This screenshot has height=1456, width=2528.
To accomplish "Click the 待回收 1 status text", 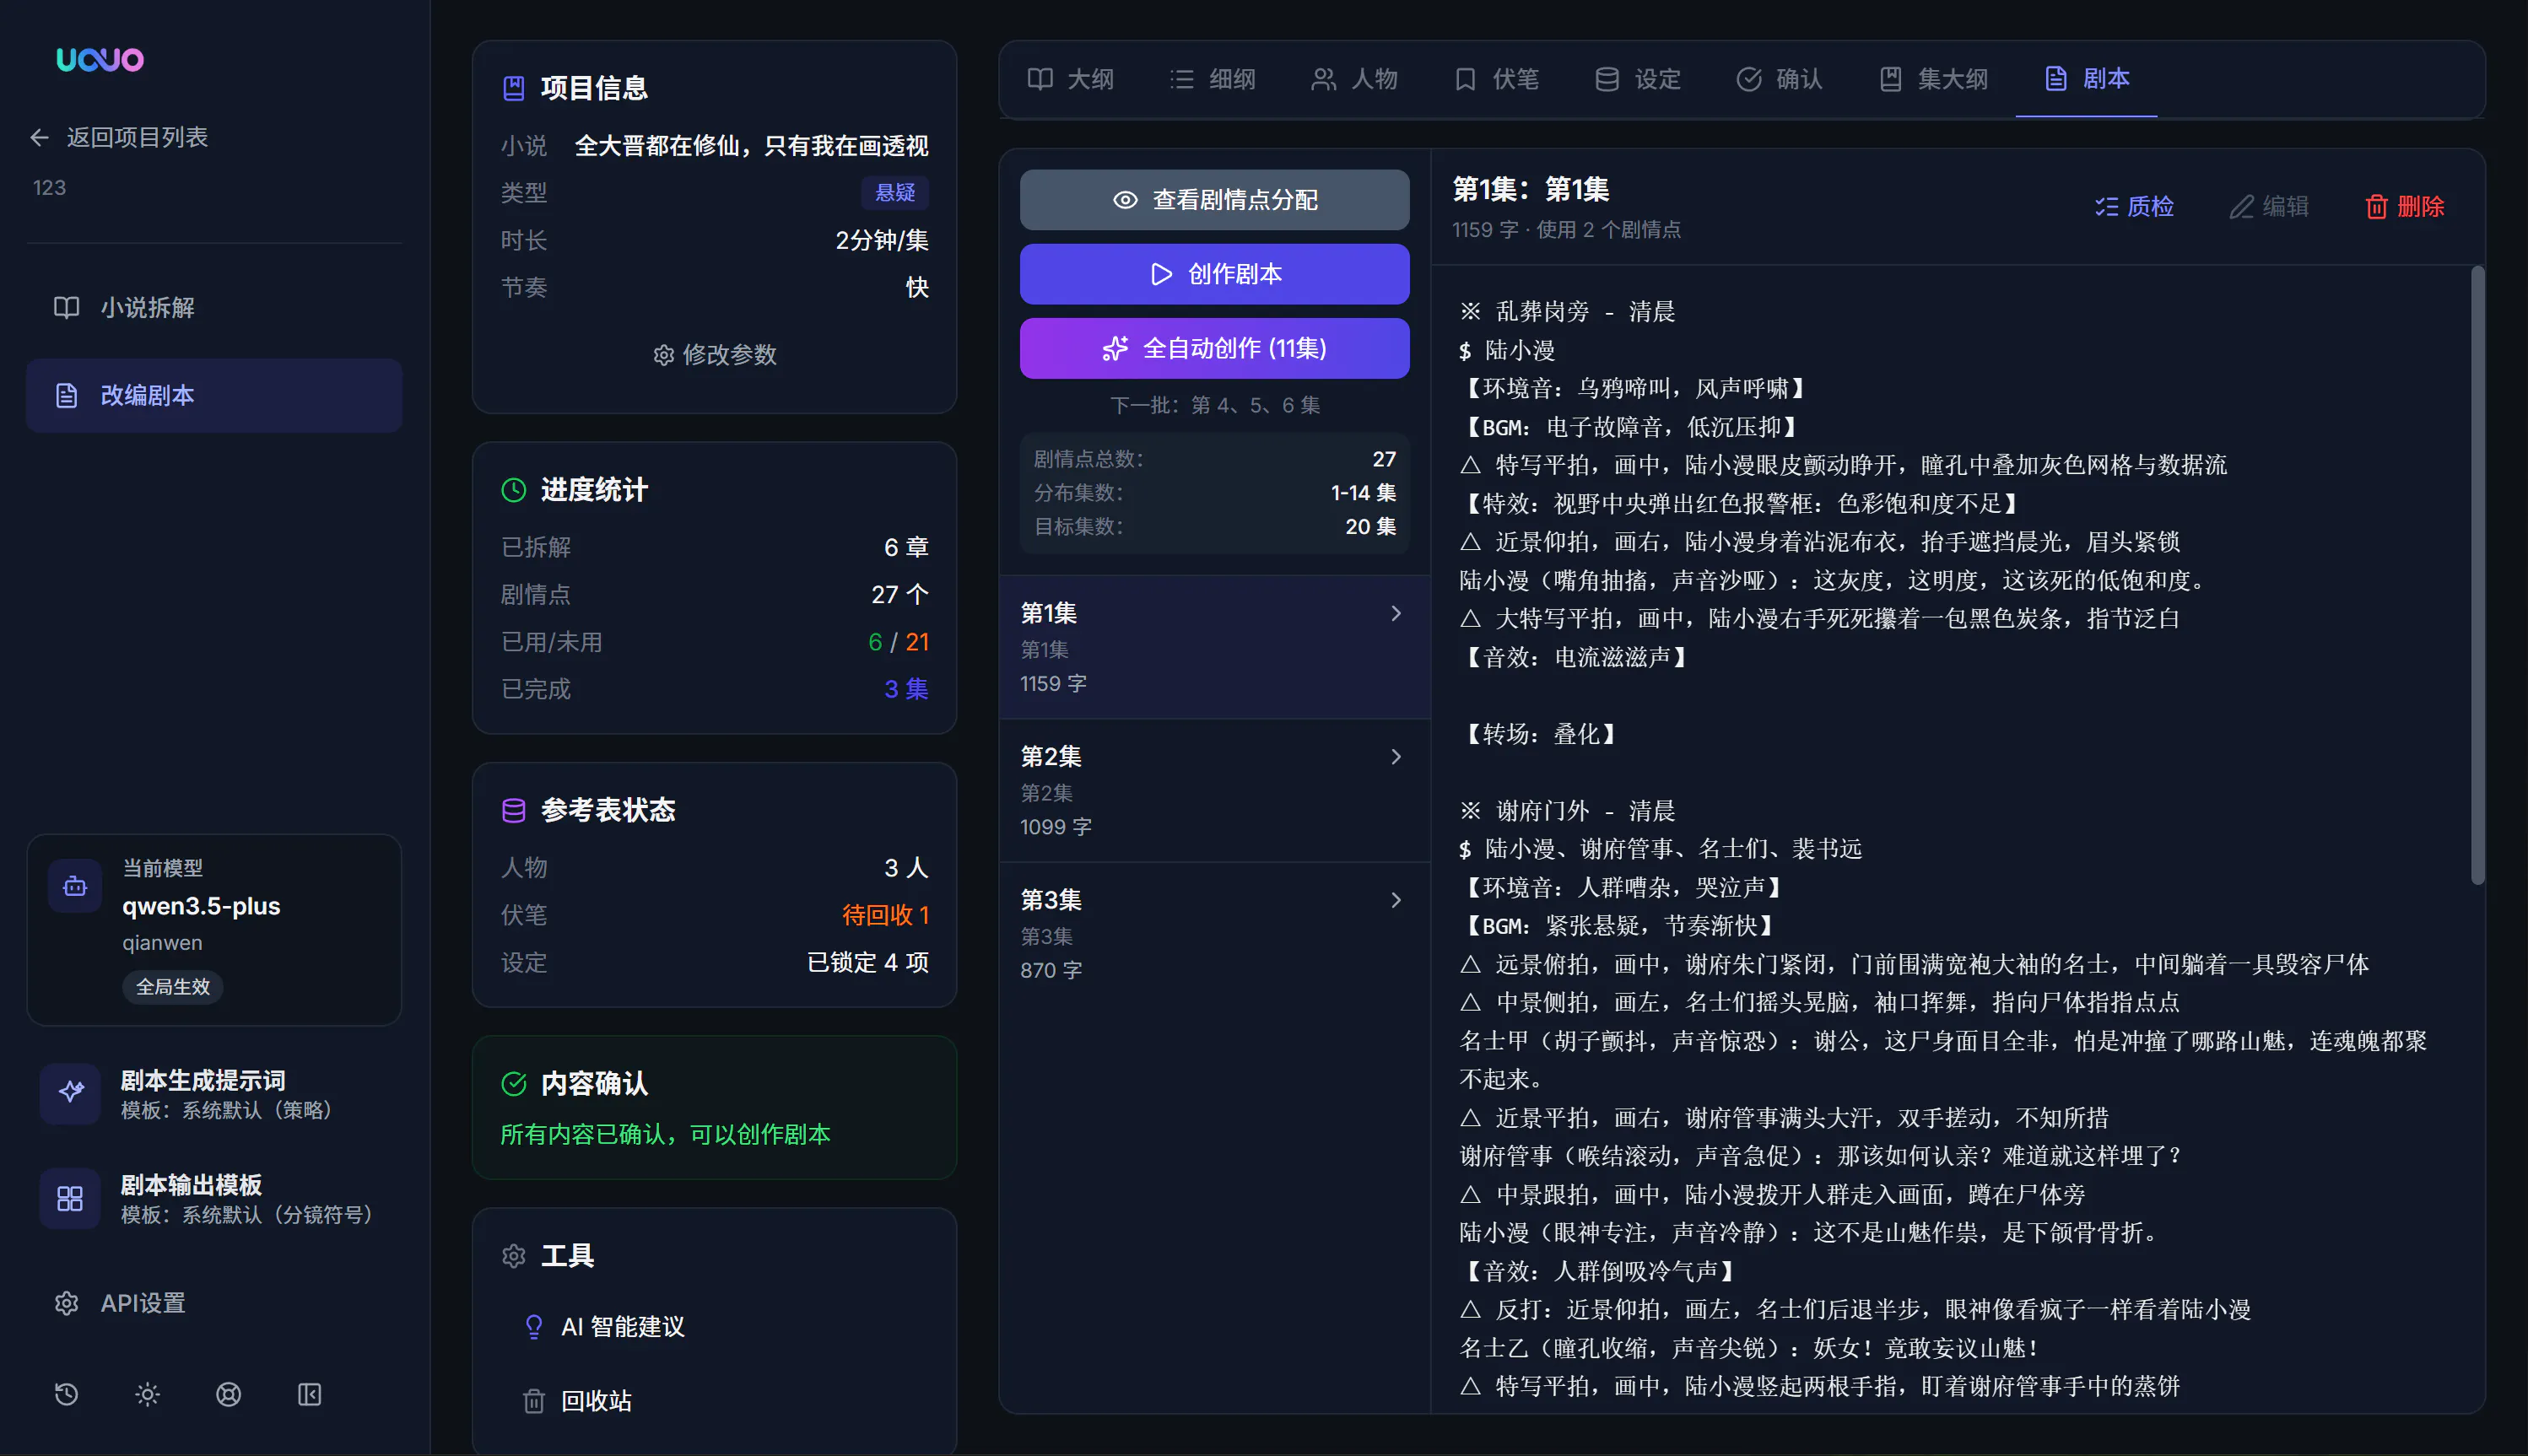I will [x=885, y=915].
